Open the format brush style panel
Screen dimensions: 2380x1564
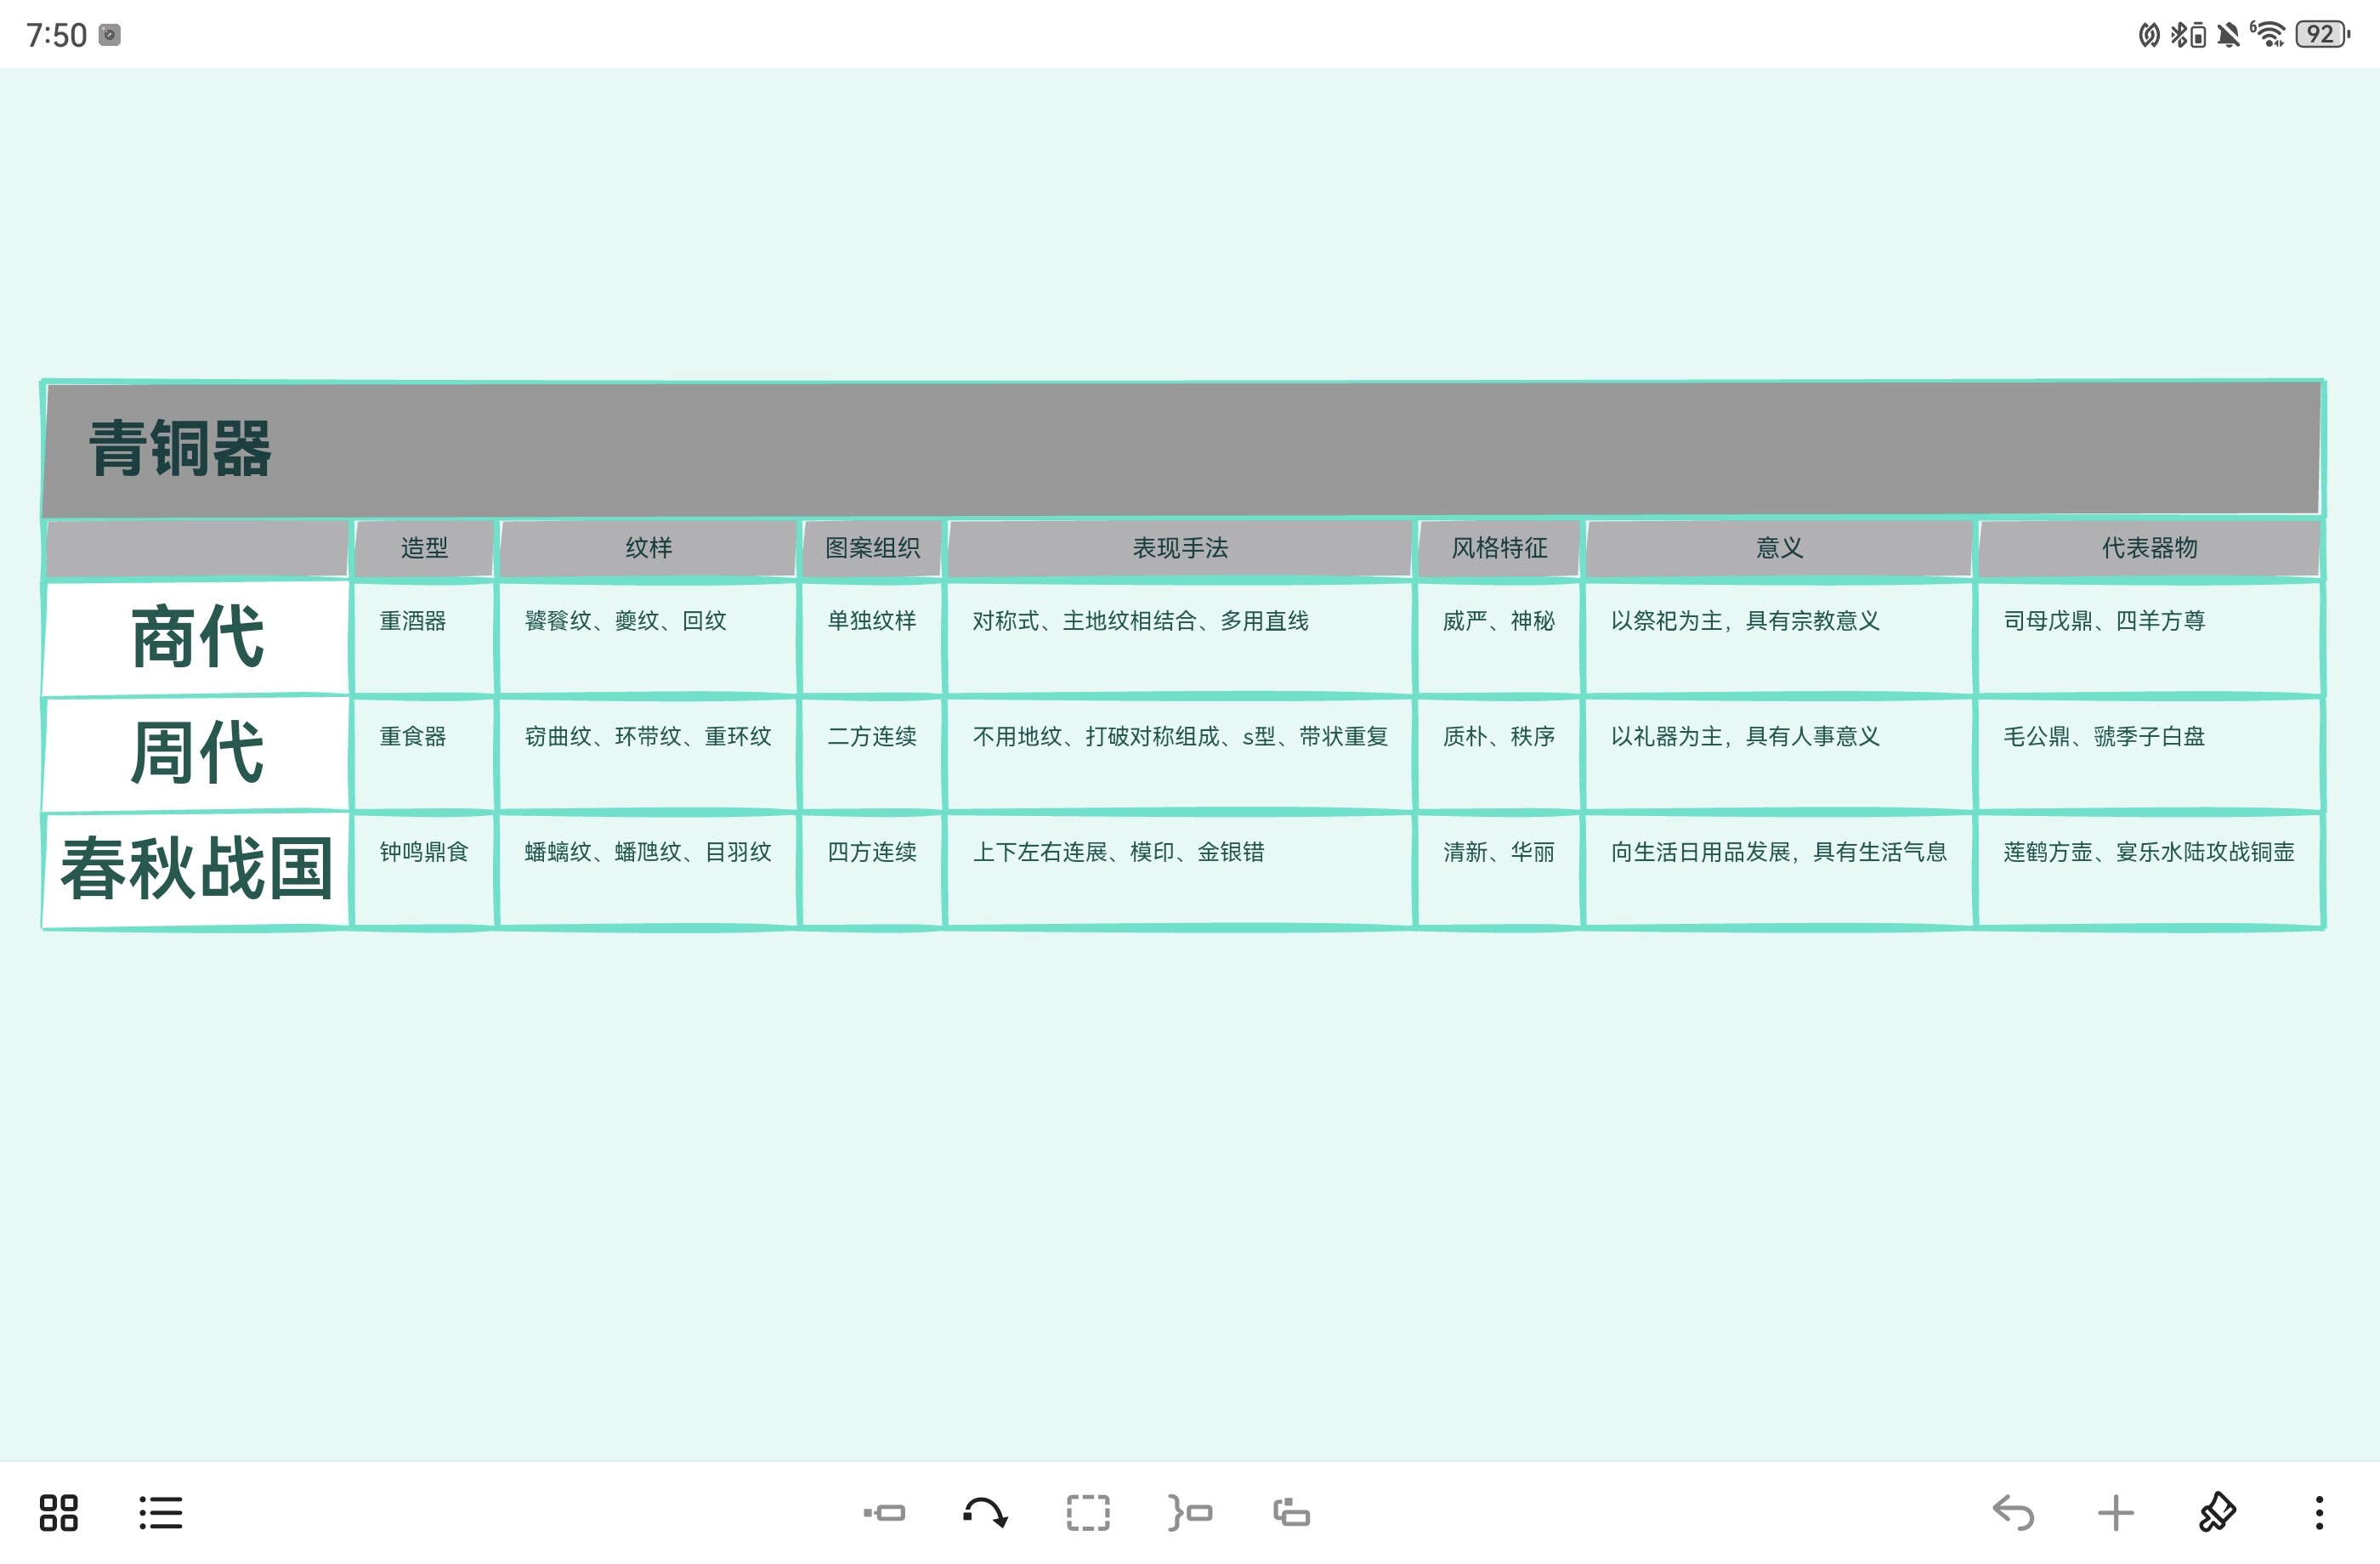coord(2217,1512)
